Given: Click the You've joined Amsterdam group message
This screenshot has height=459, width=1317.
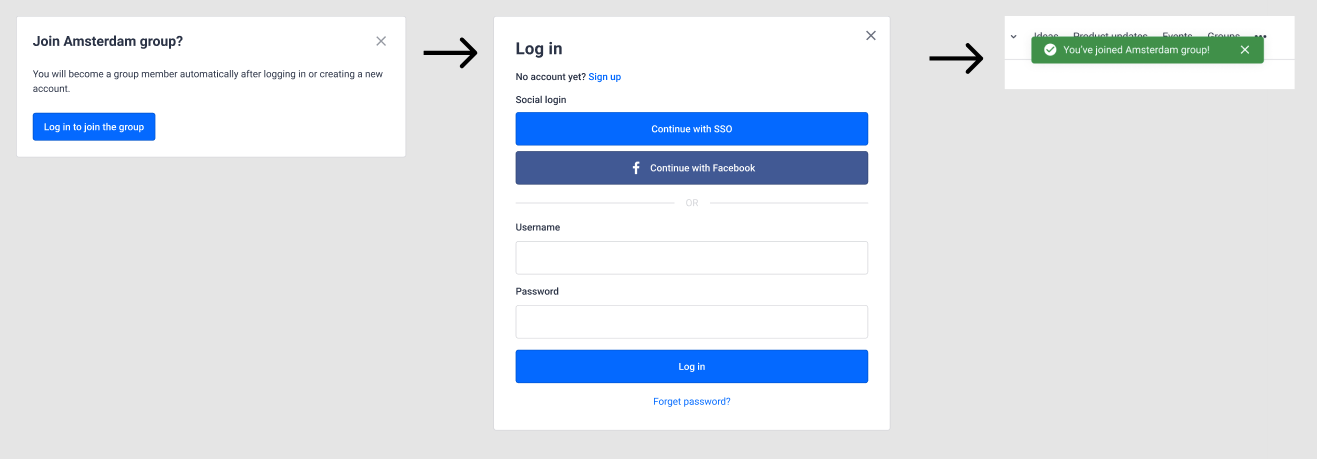Looking at the screenshot, I should pos(1136,50).
